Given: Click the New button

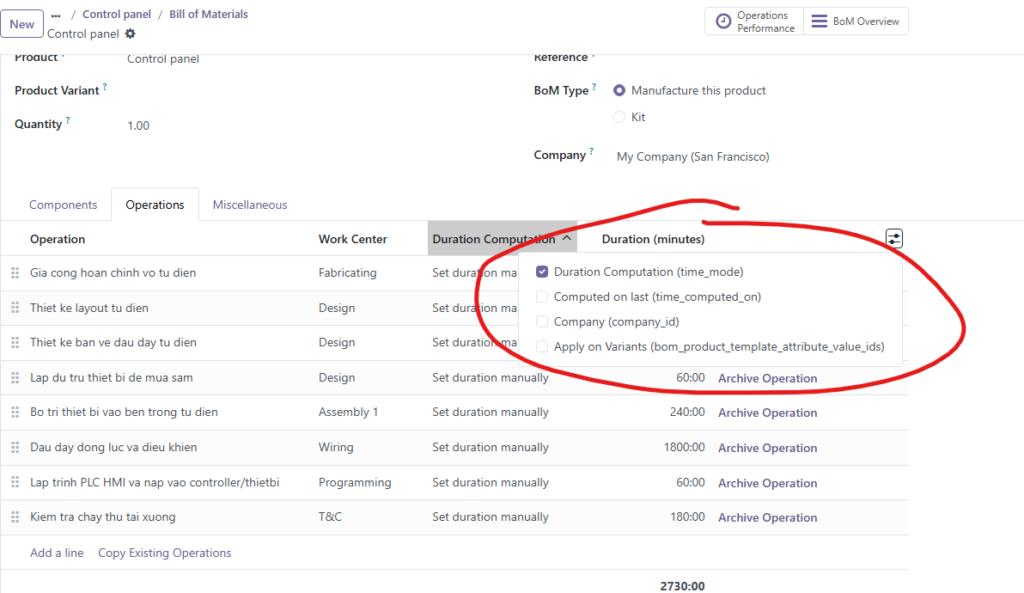Looking at the screenshot, I should tap(22, 24).
